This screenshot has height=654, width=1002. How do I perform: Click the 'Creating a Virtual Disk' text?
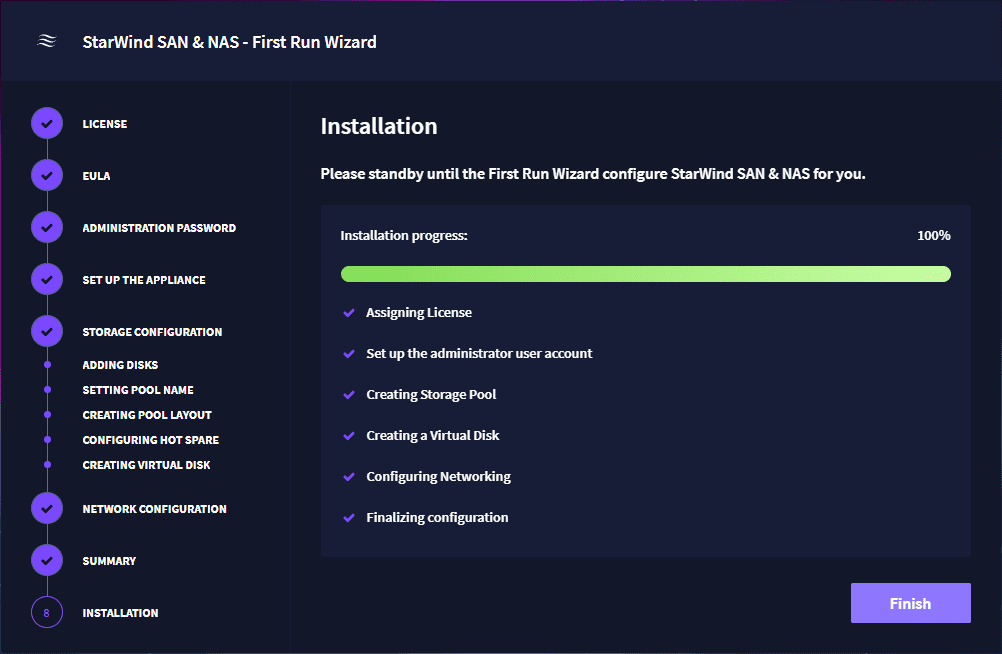[433, 435]
